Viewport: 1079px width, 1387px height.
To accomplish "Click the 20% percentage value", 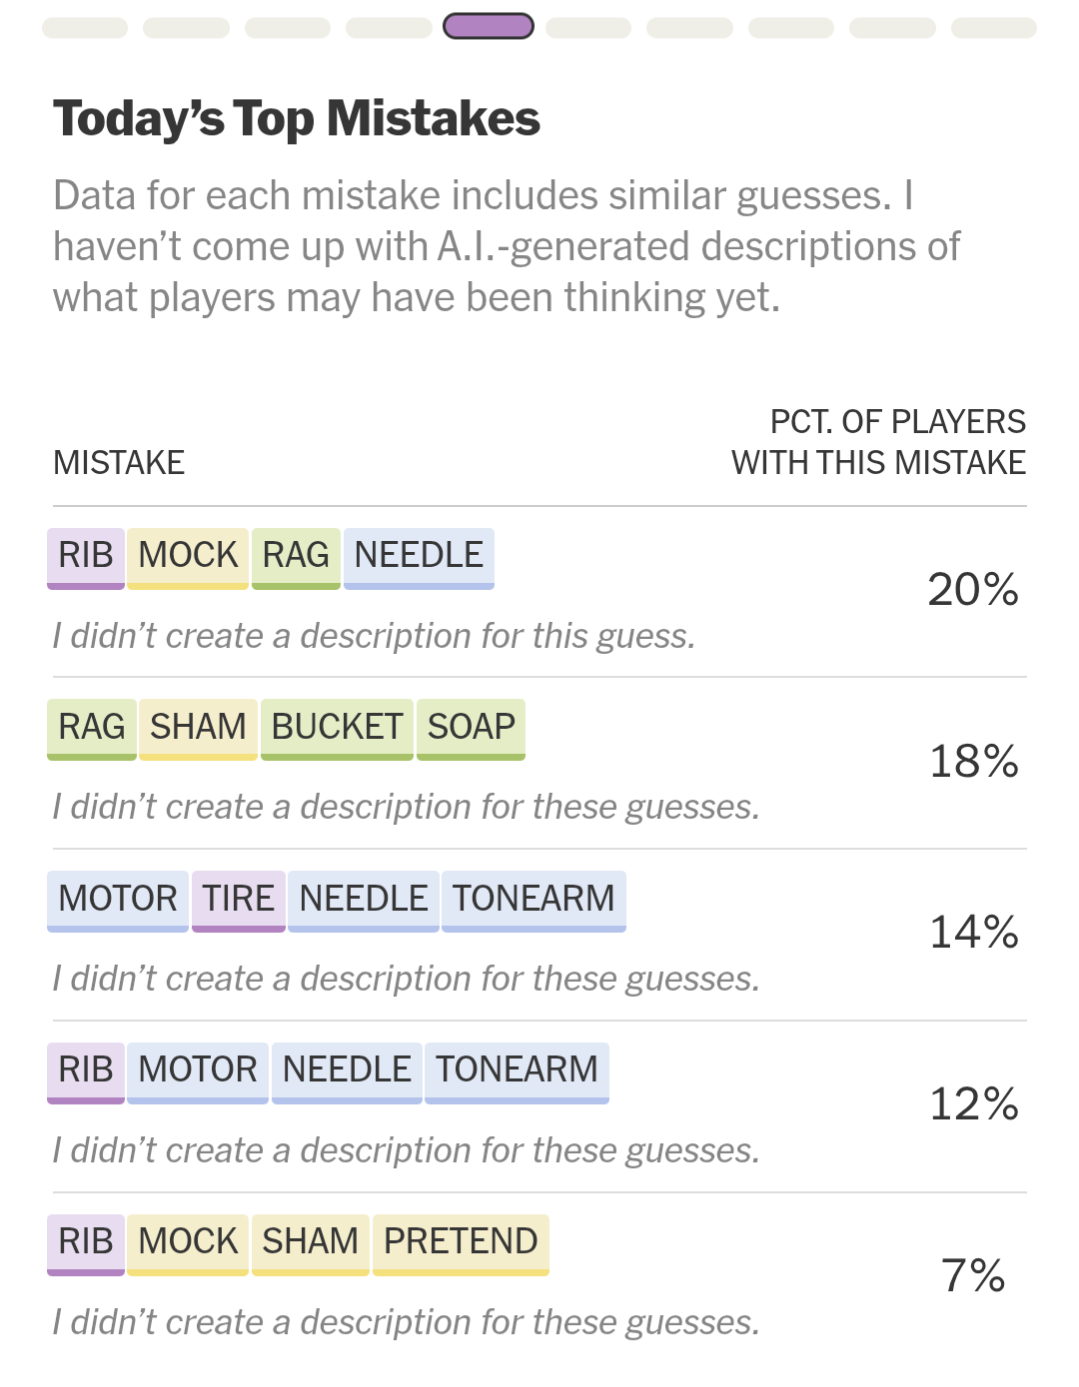I will pos(973,590).
